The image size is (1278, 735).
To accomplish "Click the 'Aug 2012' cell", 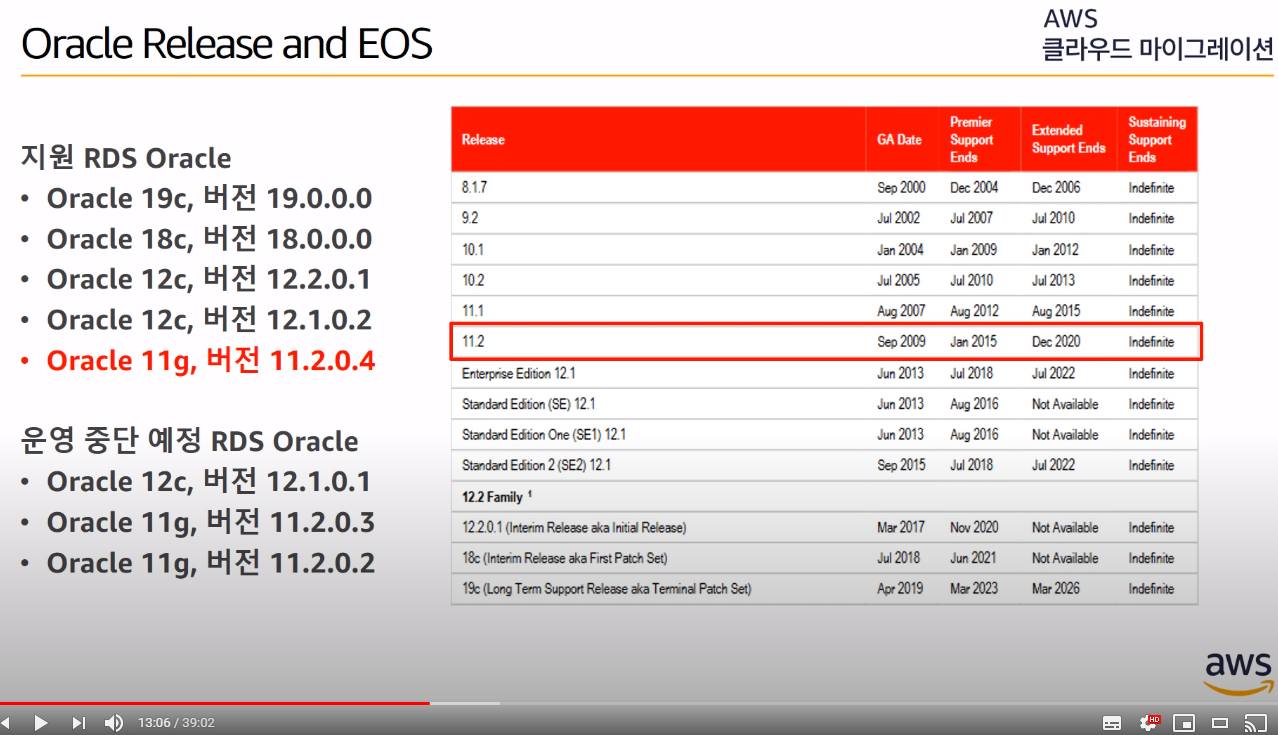I will tap(974, 311).
